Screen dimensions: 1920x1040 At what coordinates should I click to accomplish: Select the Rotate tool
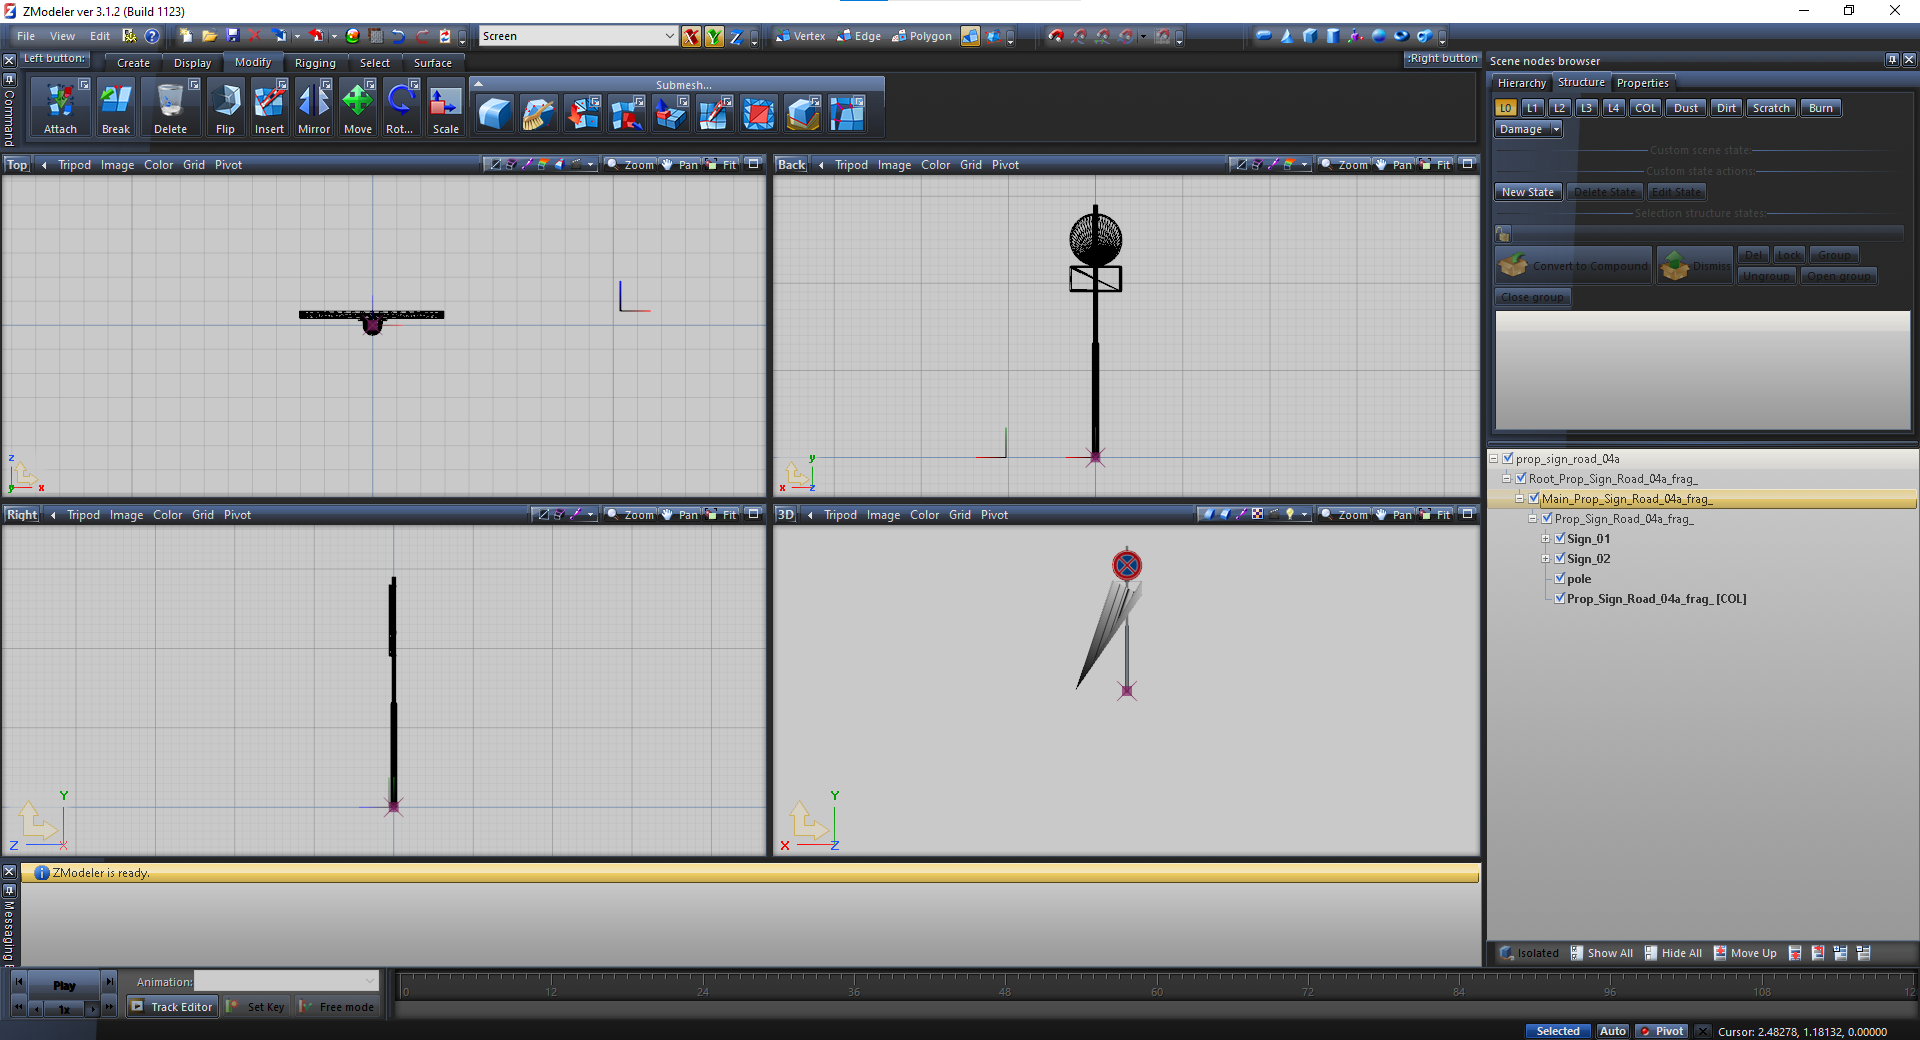click(x=400, y=108)
